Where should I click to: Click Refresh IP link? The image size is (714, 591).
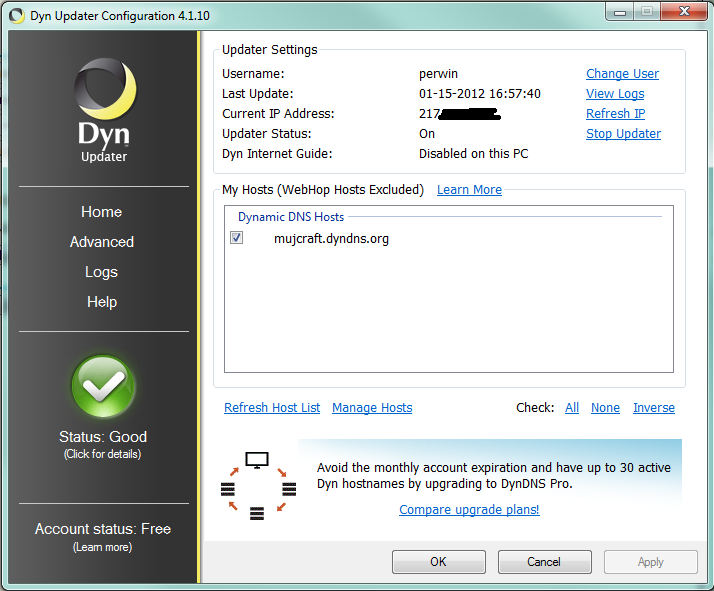click(615, 114)
